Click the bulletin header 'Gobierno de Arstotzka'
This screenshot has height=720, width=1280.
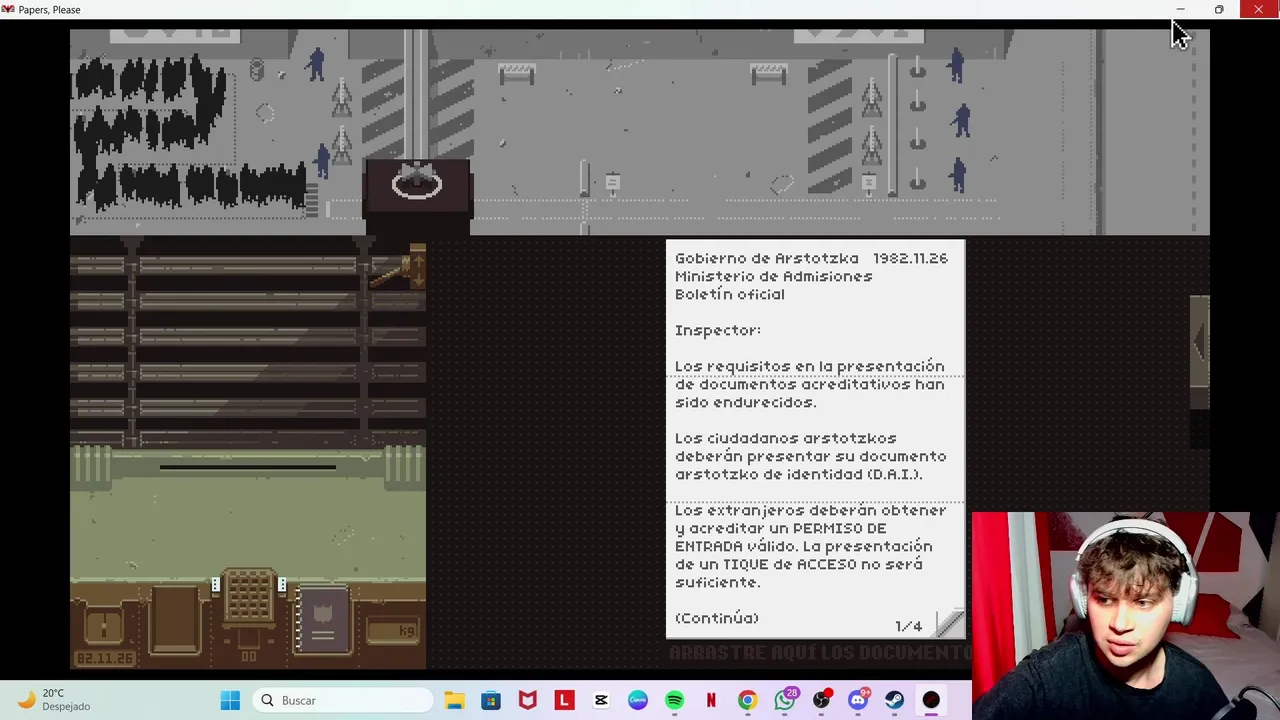point(768,258)
